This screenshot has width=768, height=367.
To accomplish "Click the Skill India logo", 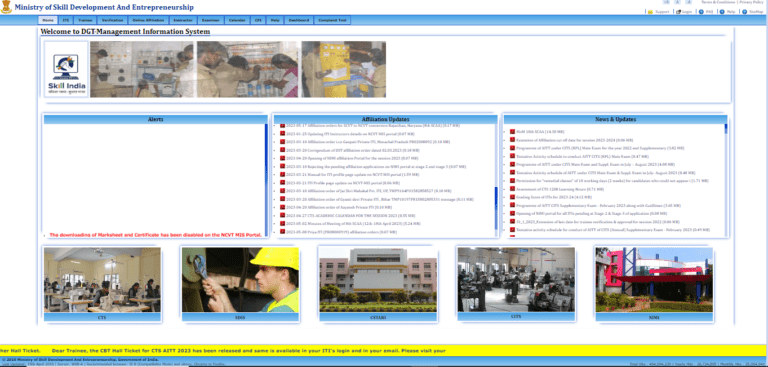I will (67, 69).
